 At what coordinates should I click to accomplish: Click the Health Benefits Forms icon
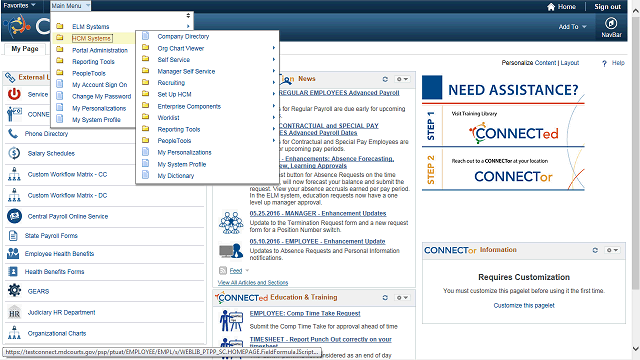coord(13,271)
